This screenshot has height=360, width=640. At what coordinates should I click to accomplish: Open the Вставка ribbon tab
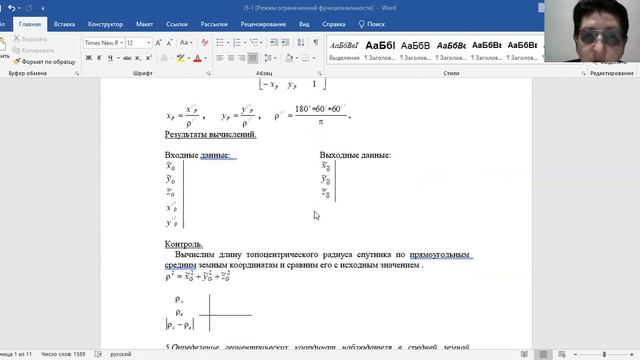tap(64, 24)
